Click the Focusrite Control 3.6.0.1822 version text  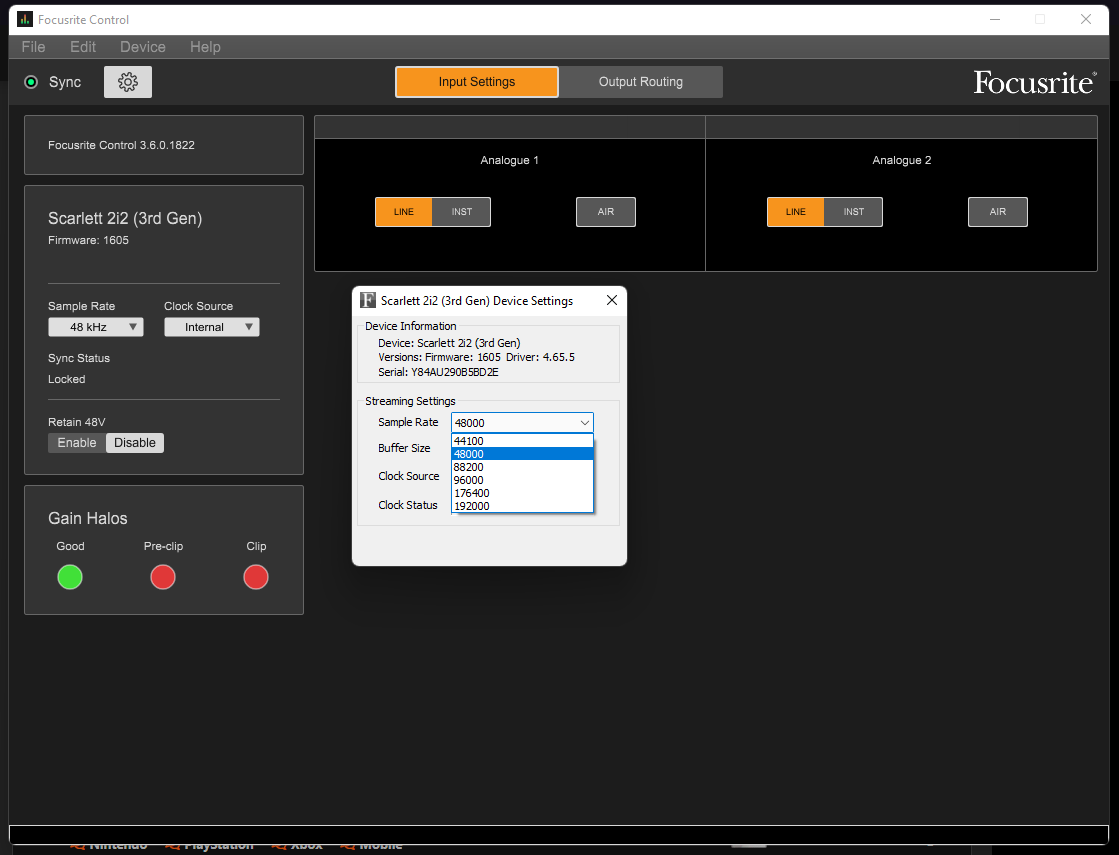(121, 145)
